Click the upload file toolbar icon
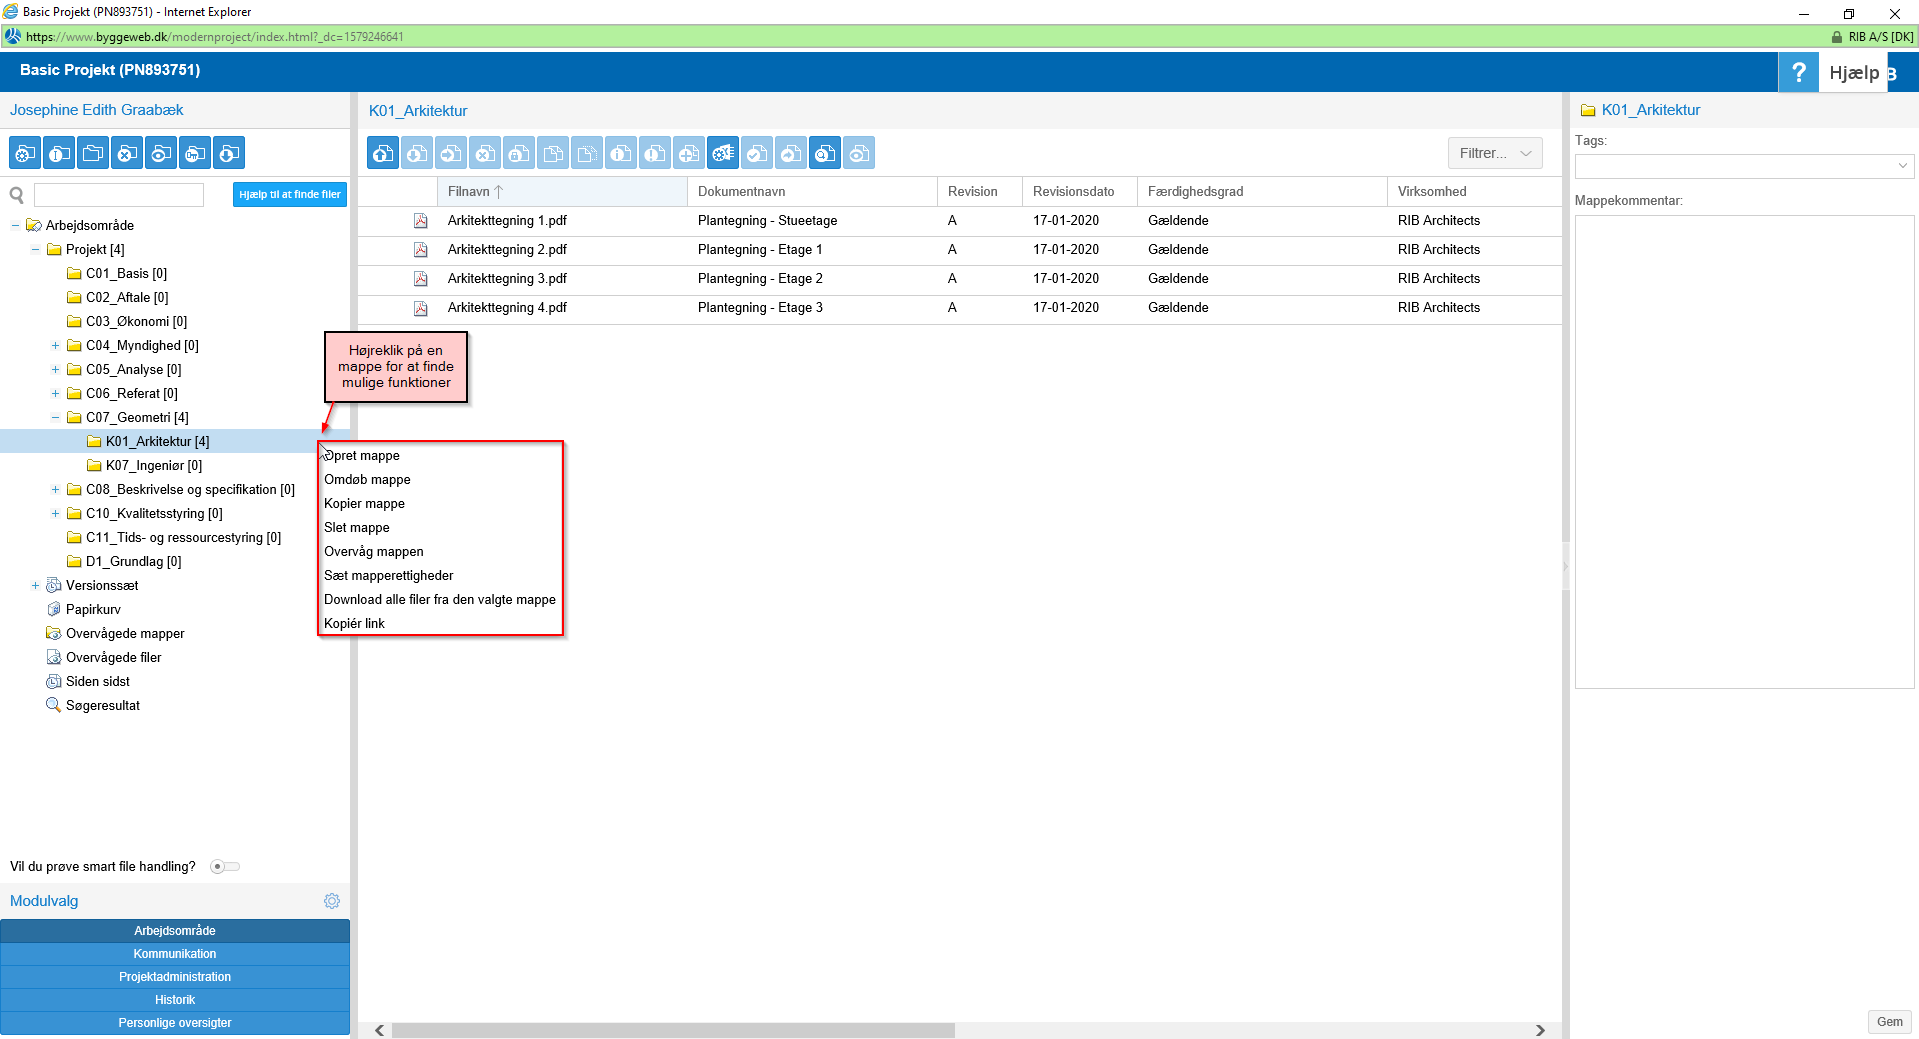Image resolution: width=1919 pixels, height=1039 pixels. click(383, 153)
